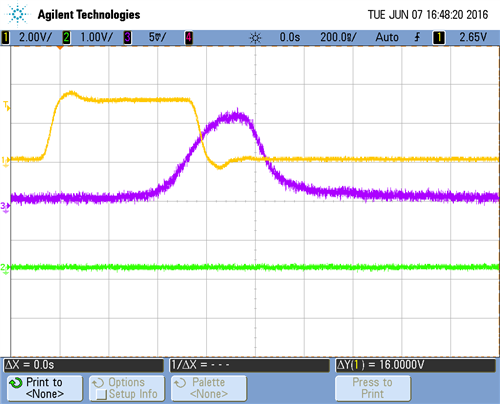Click the Print to softkey rotate icon

pos(16,383)
